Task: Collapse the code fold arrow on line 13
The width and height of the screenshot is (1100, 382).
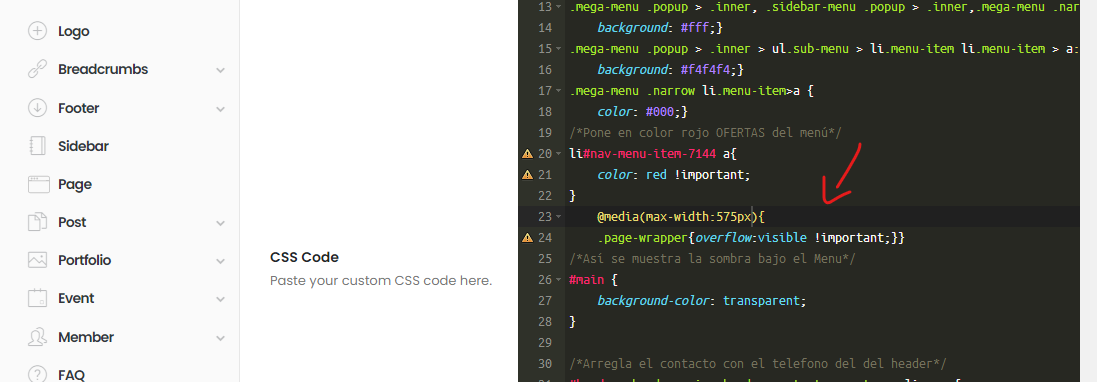Action: click(x=558, y=7)
